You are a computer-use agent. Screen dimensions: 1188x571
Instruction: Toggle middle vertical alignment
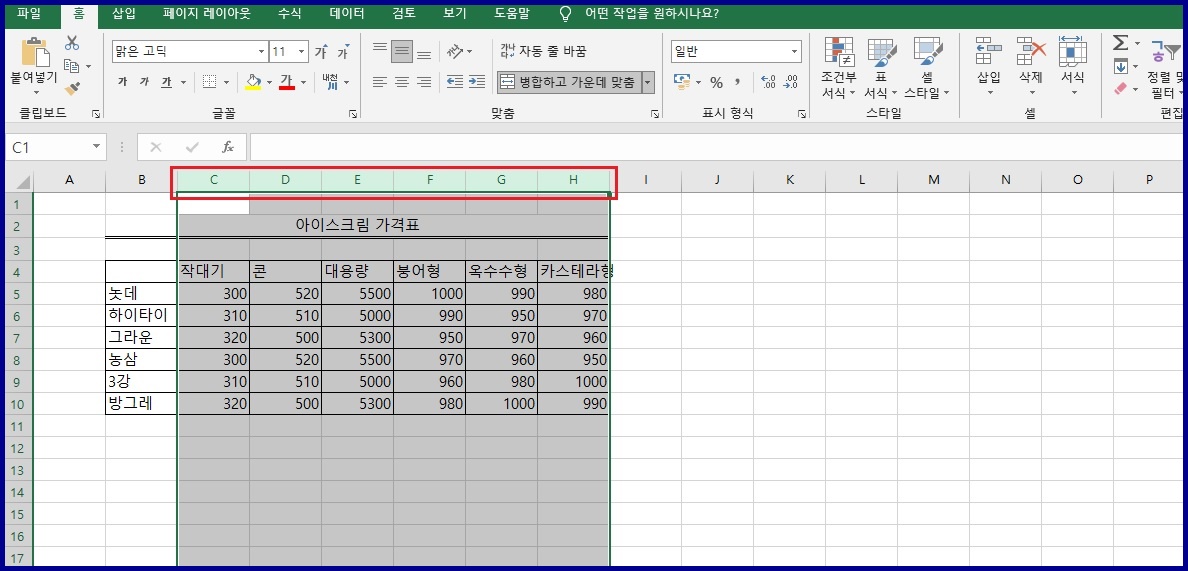tap(402, 51)
